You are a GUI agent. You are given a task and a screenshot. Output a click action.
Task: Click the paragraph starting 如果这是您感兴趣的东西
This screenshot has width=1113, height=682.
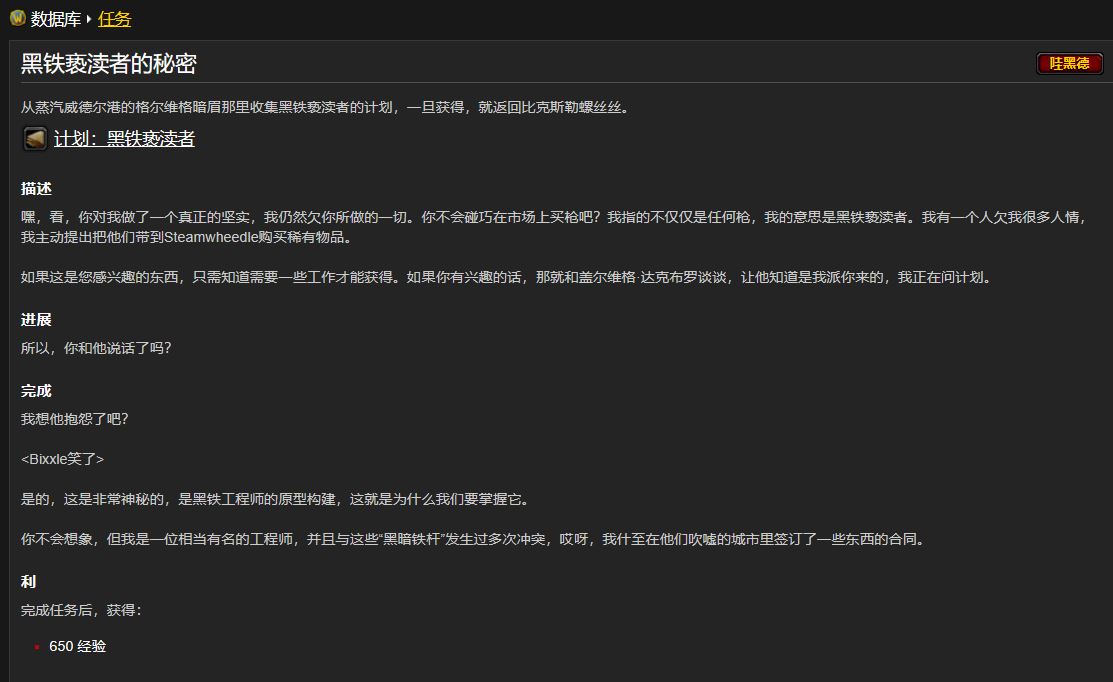pyautogui.click(x=506, y=277)
